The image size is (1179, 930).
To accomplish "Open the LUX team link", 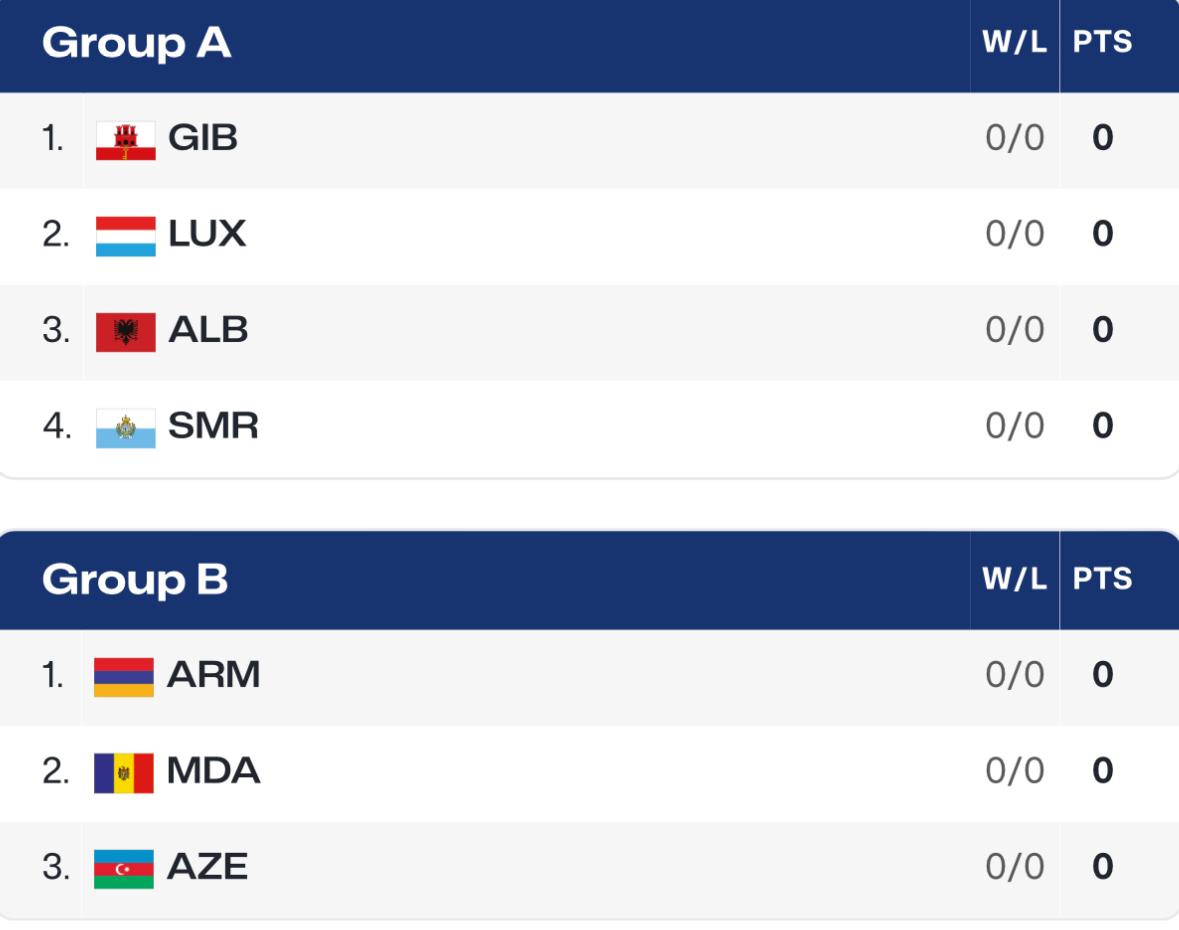I will click(x=207, y=234).
